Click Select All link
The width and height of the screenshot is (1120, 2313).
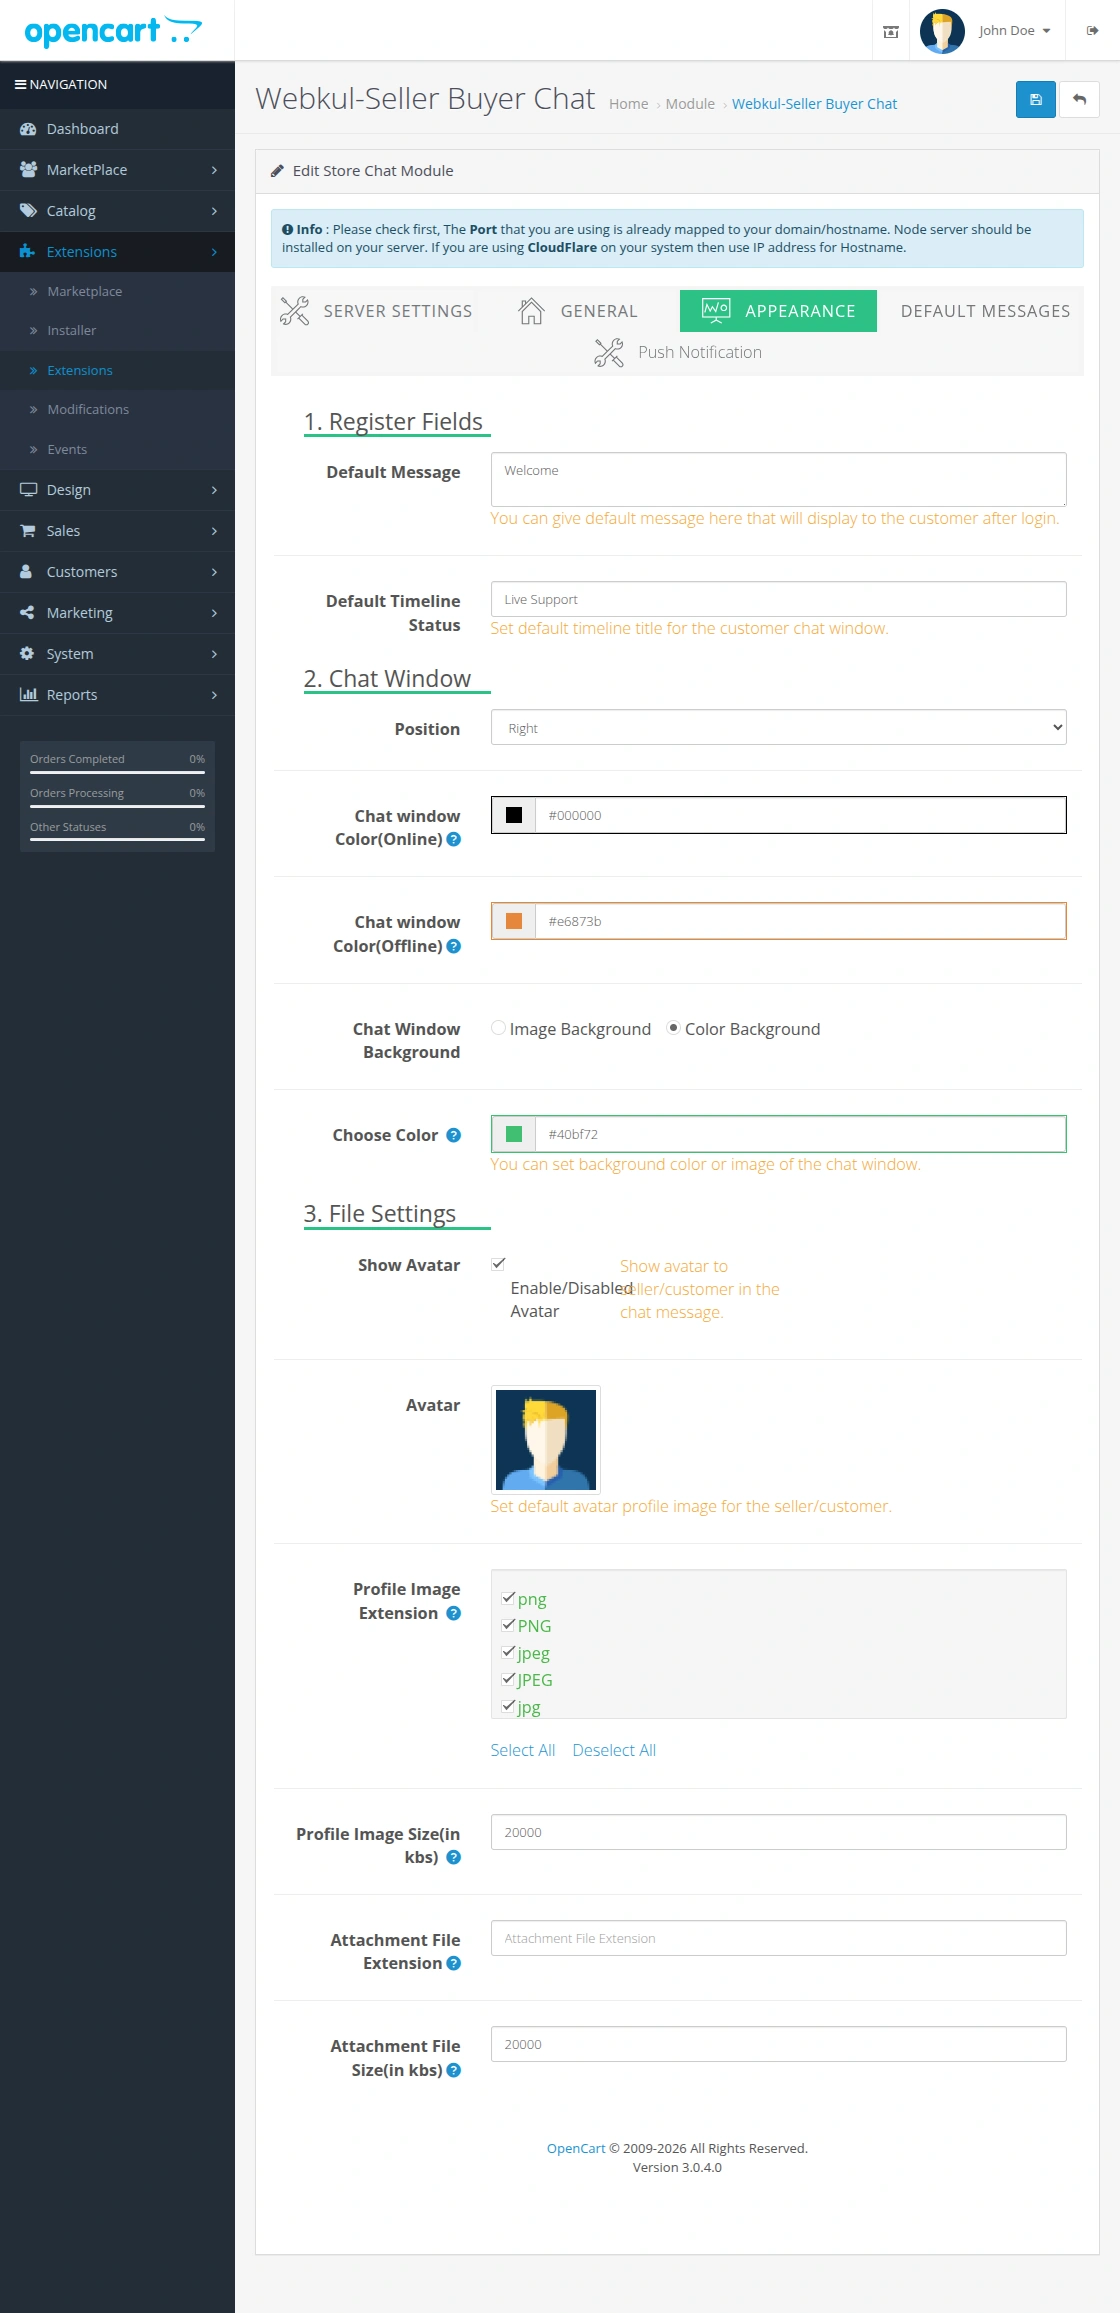(x=523, y=1750)
